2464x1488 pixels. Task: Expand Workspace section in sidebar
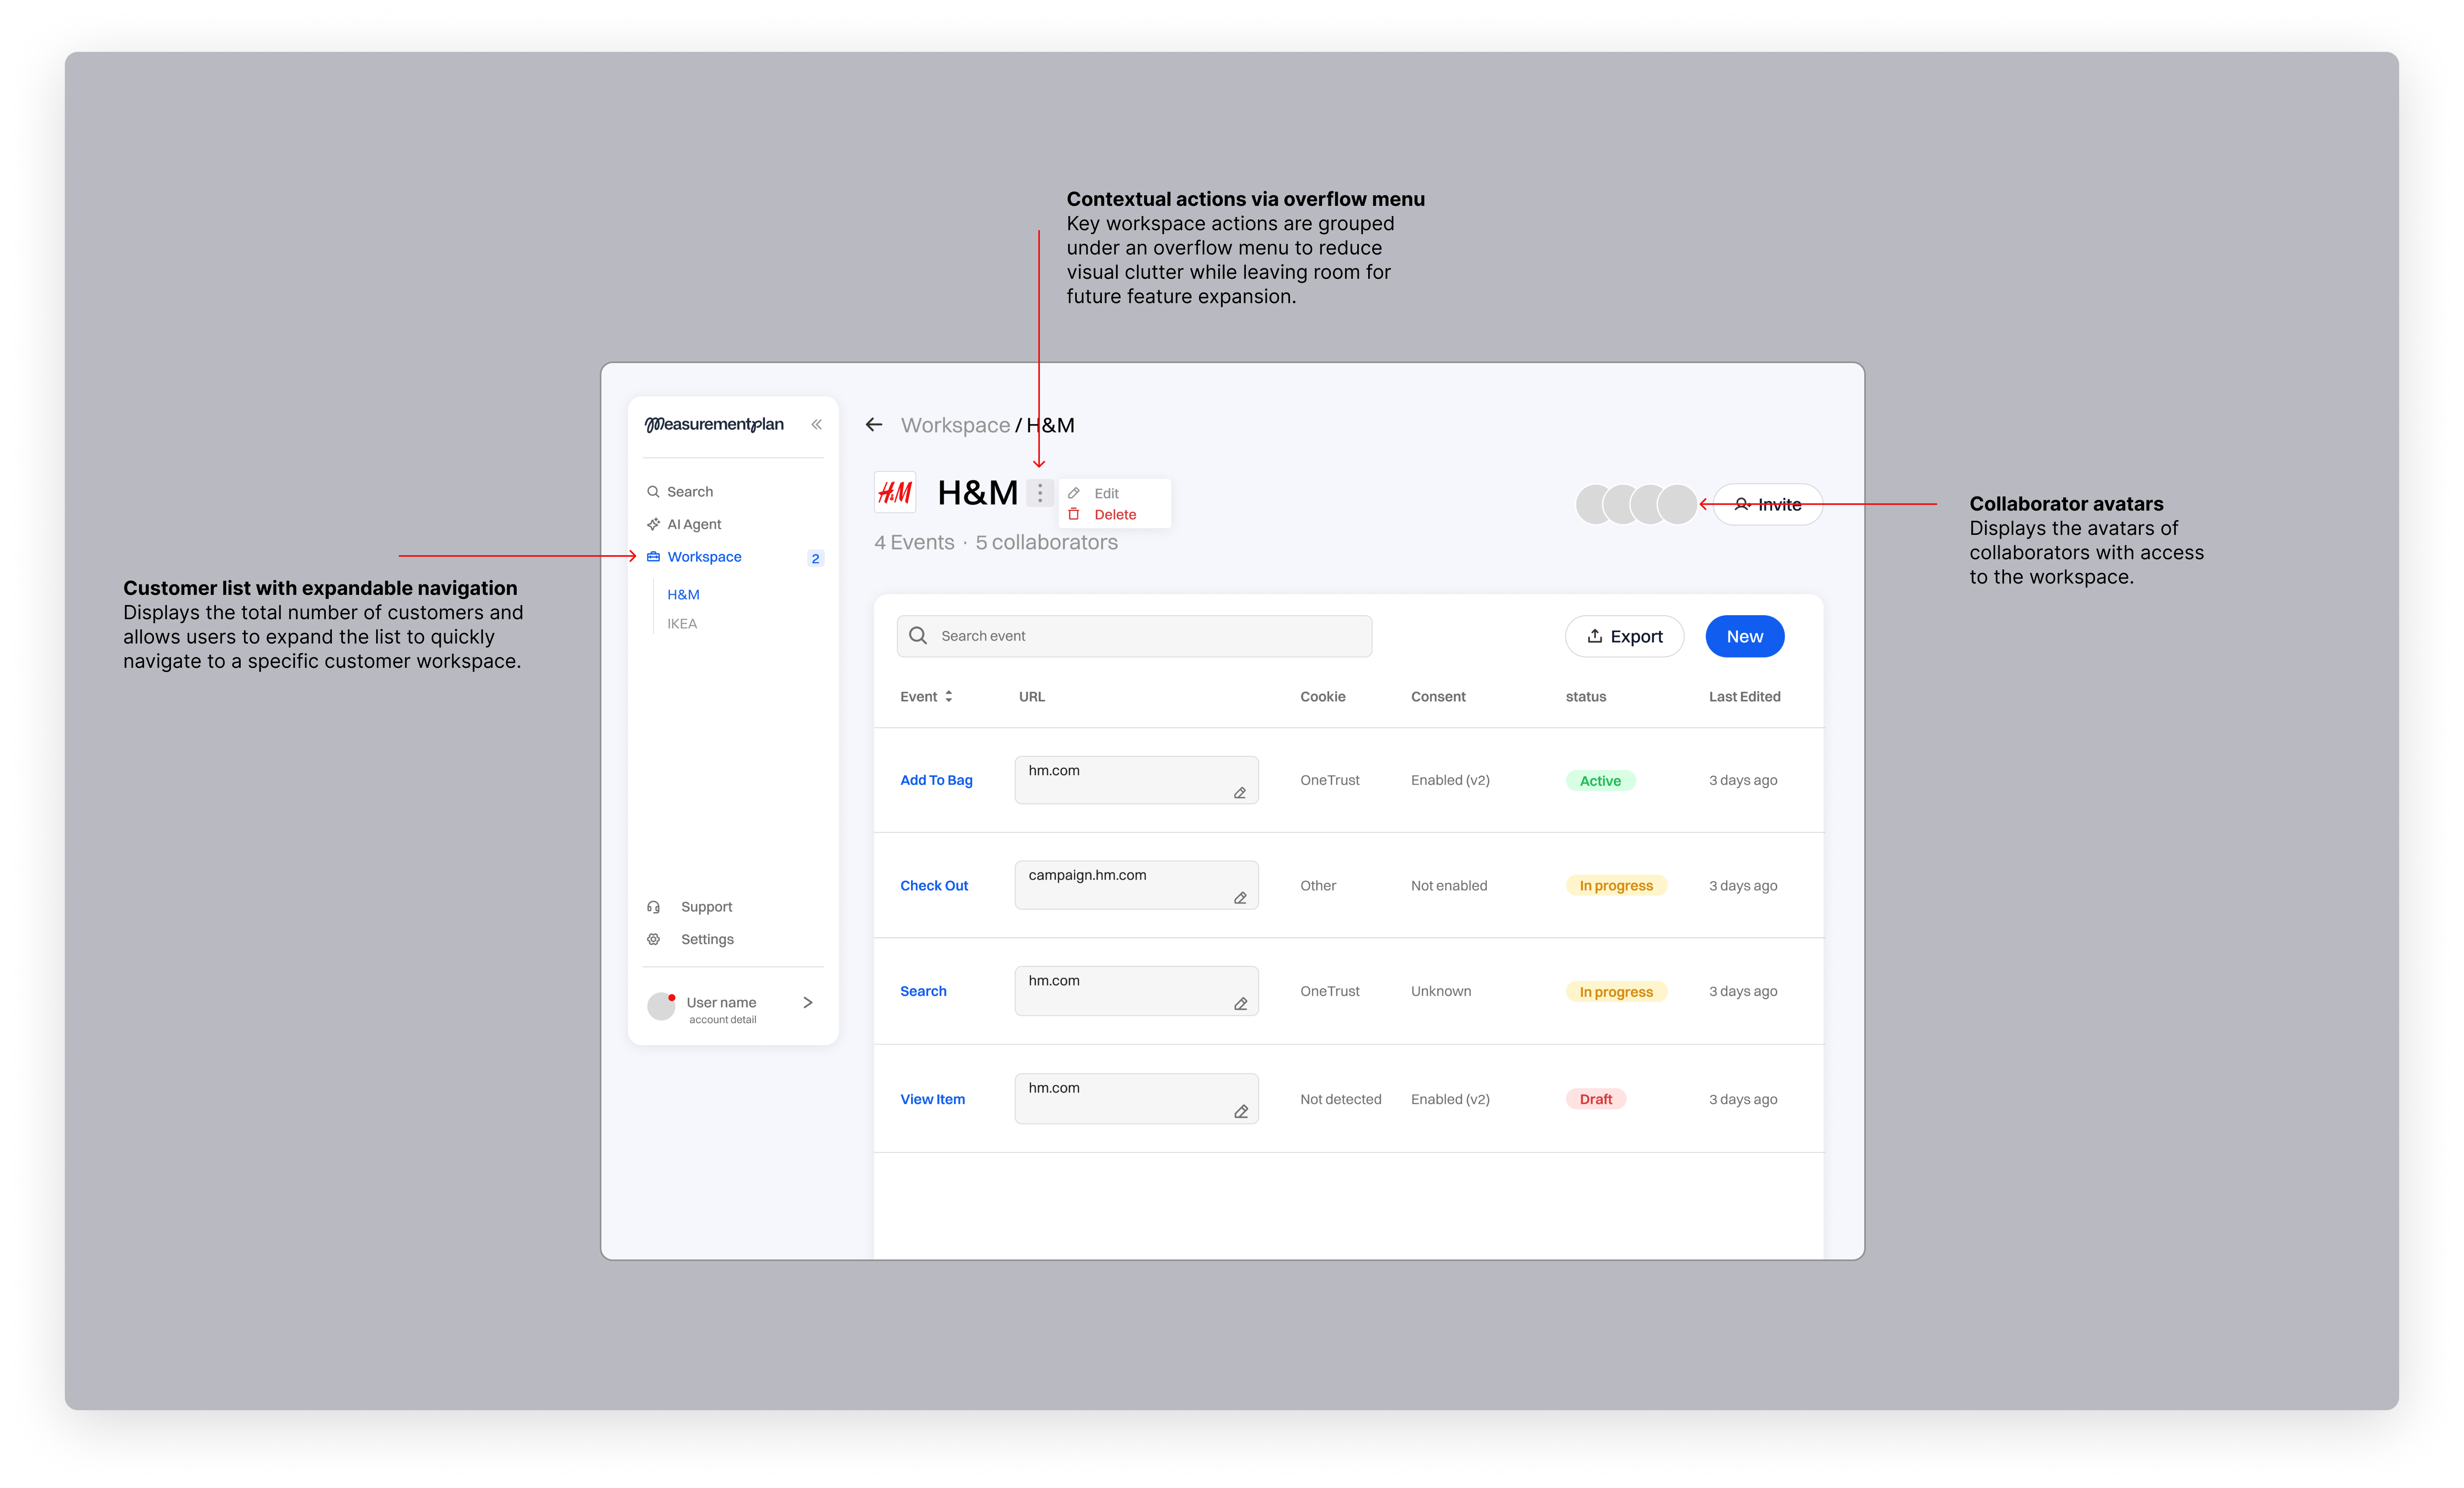point(704,557)
